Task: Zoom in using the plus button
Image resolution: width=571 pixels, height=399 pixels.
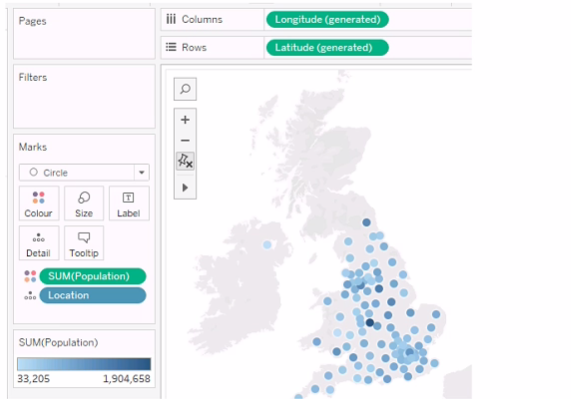Action: coord(185,120)
